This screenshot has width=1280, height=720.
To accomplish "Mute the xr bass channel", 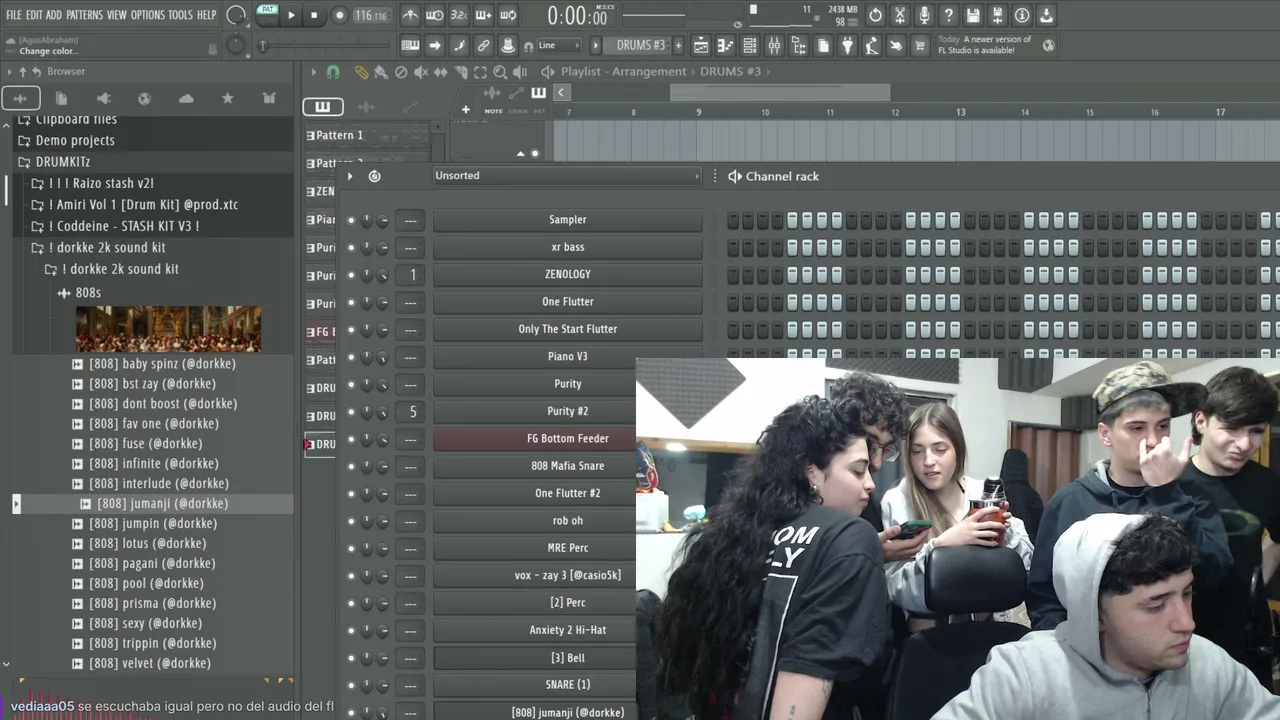I will [x=351, y=247].
